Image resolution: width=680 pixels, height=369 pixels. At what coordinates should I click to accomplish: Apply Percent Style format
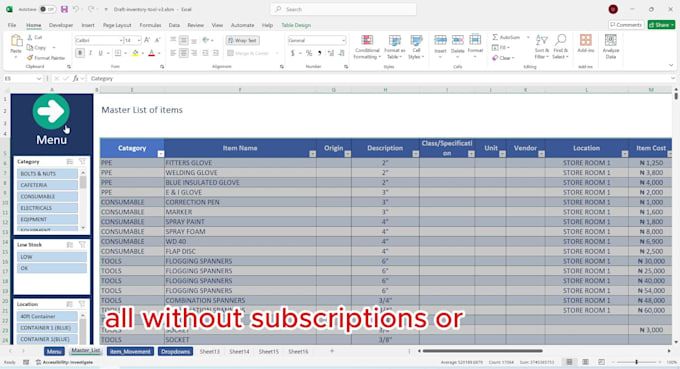pos(309,53)
